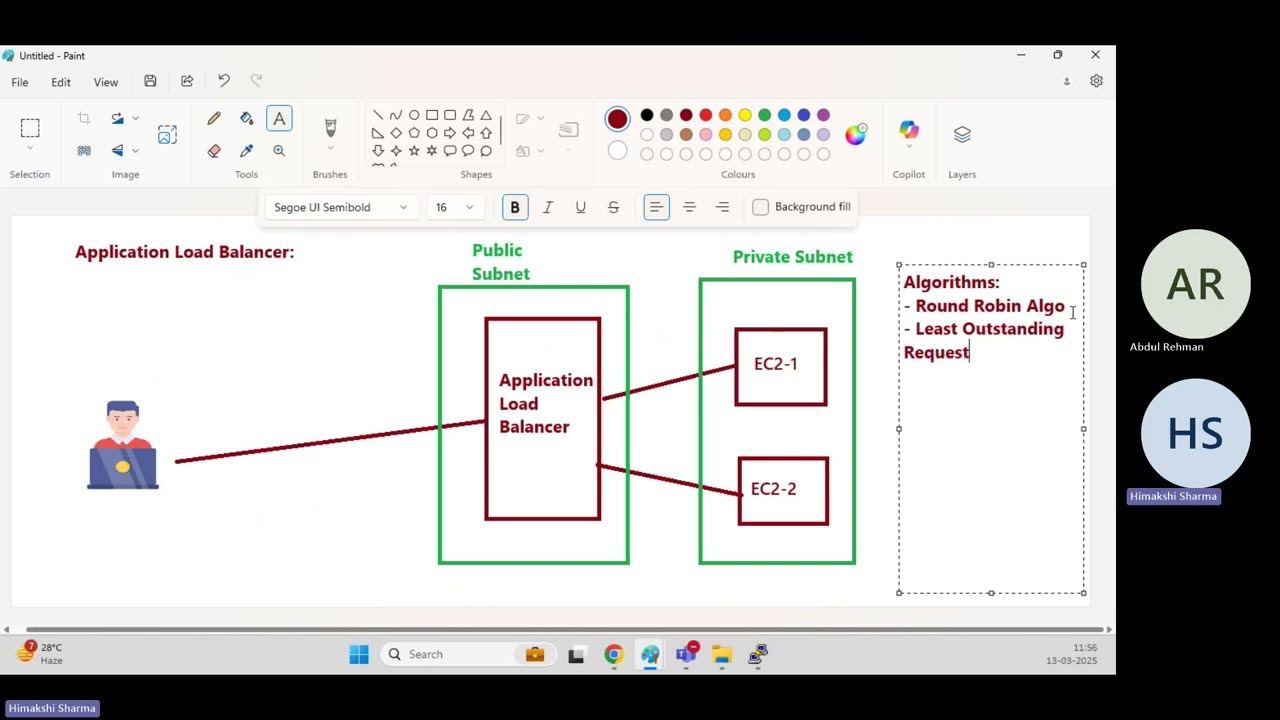This screenshot has width=1280, height=720.
Task: Select the line shape
Action: [x=378, y=116]
